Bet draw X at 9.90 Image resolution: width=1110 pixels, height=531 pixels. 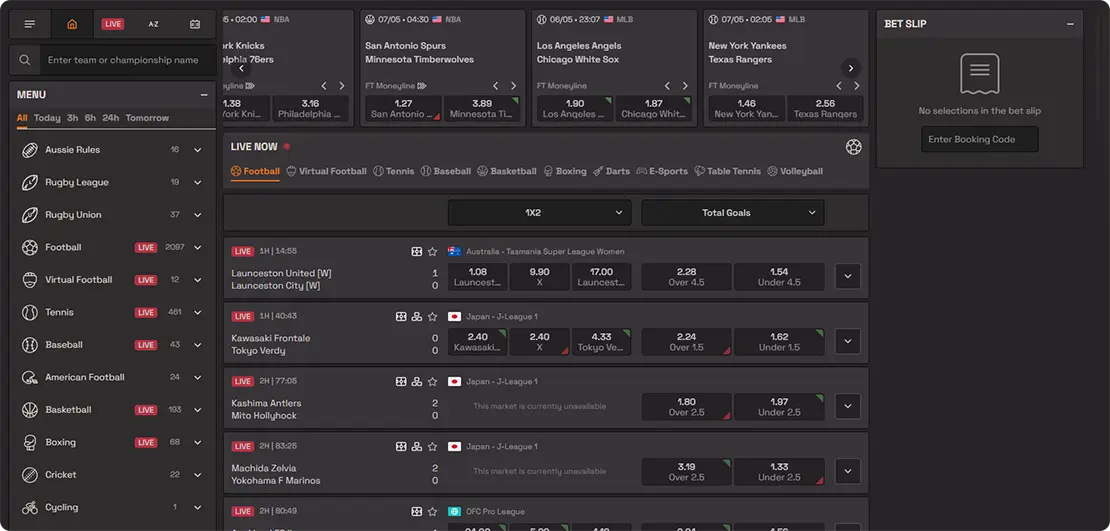click(539, 277)
